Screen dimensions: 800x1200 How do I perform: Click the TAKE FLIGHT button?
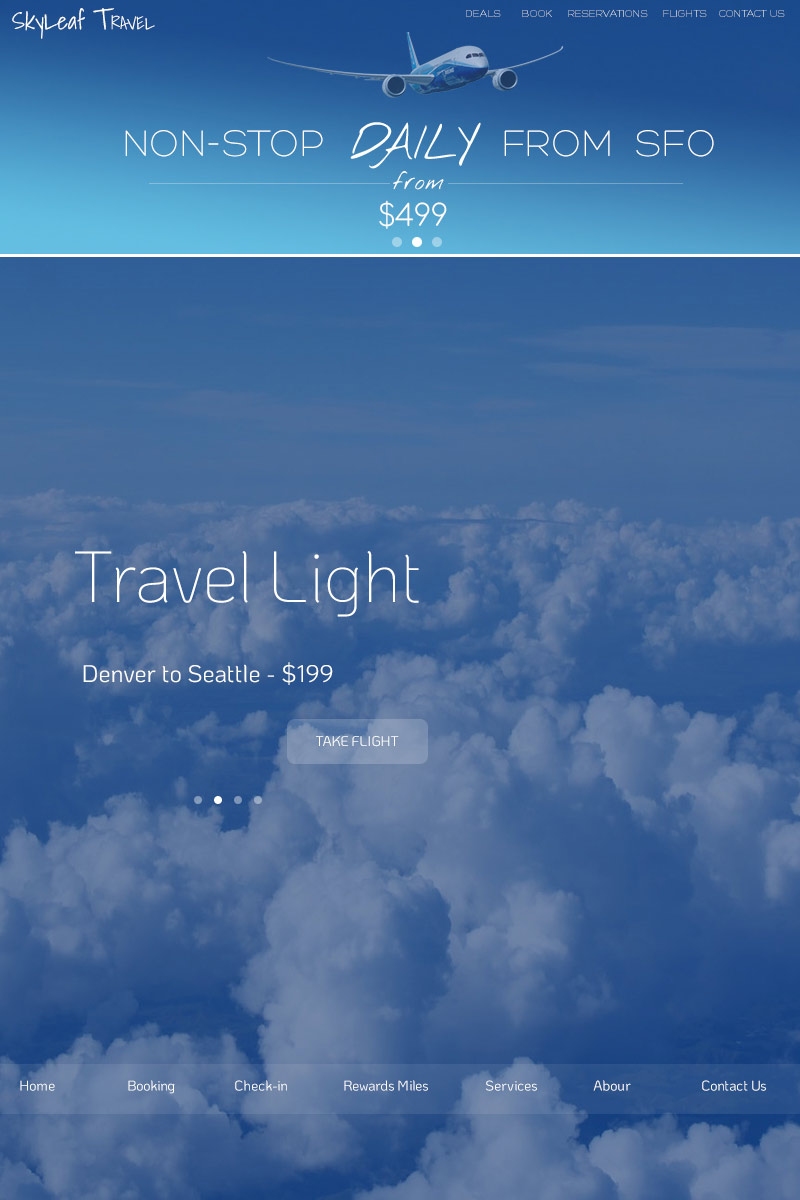pos(357,741)
